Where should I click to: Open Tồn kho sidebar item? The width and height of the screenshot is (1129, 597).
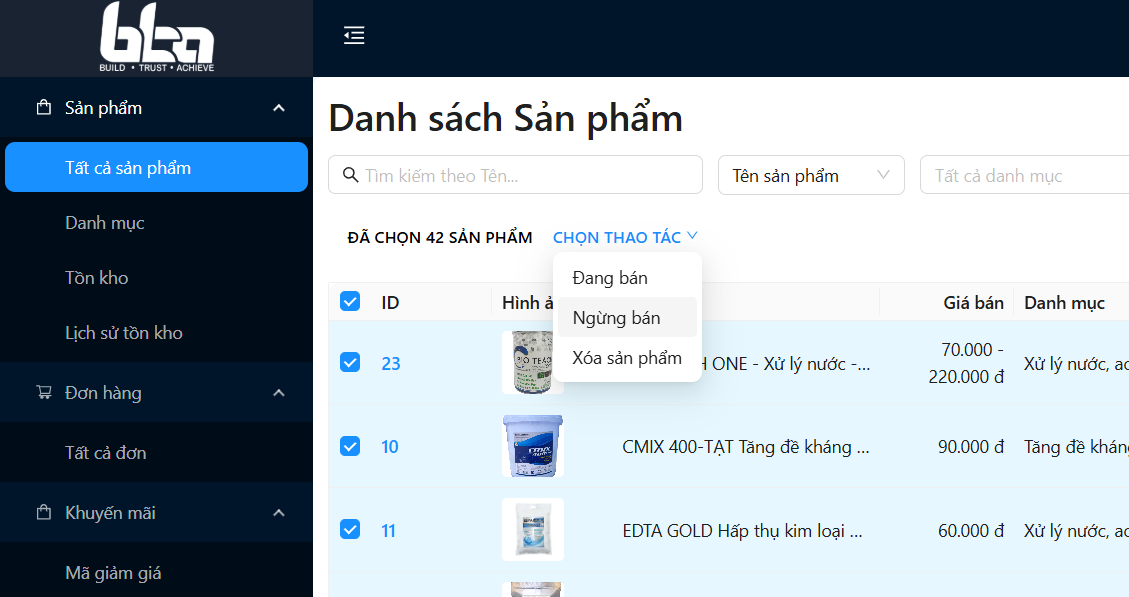tap(156, 277)
